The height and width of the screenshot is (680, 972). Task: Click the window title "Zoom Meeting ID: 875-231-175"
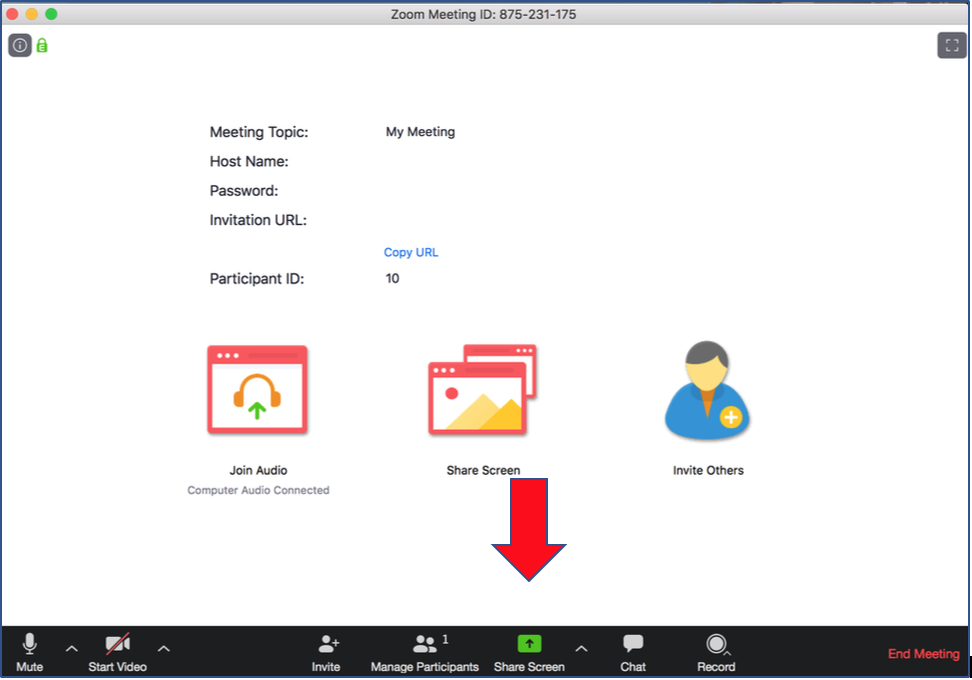(x=484, y=14)
